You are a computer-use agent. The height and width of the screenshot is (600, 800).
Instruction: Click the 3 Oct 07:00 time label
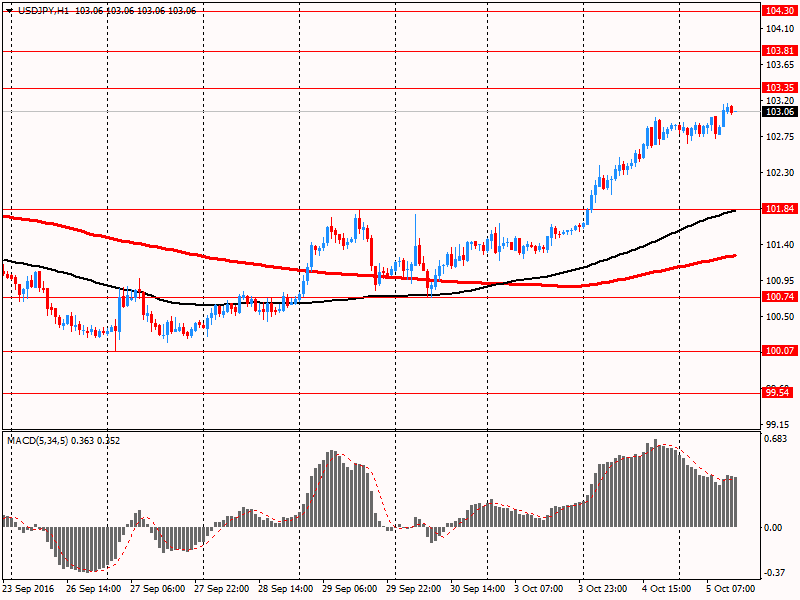[x=539, y=589]
